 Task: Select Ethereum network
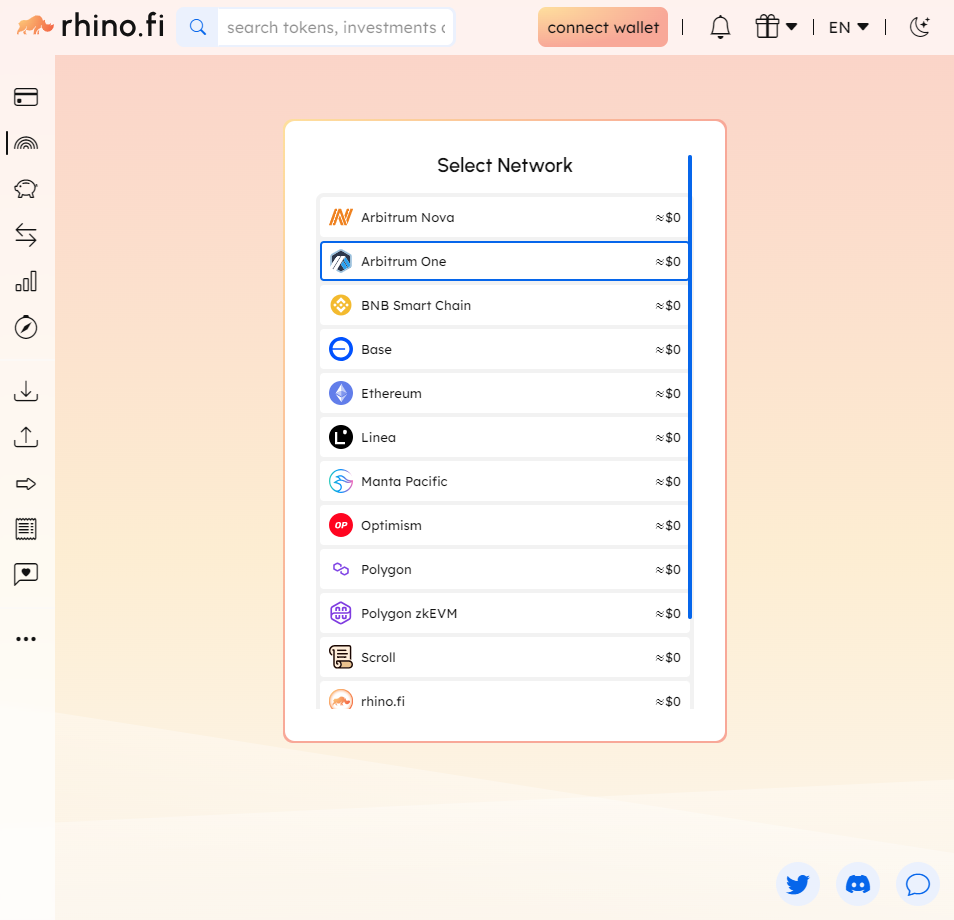tap(504, 393)
